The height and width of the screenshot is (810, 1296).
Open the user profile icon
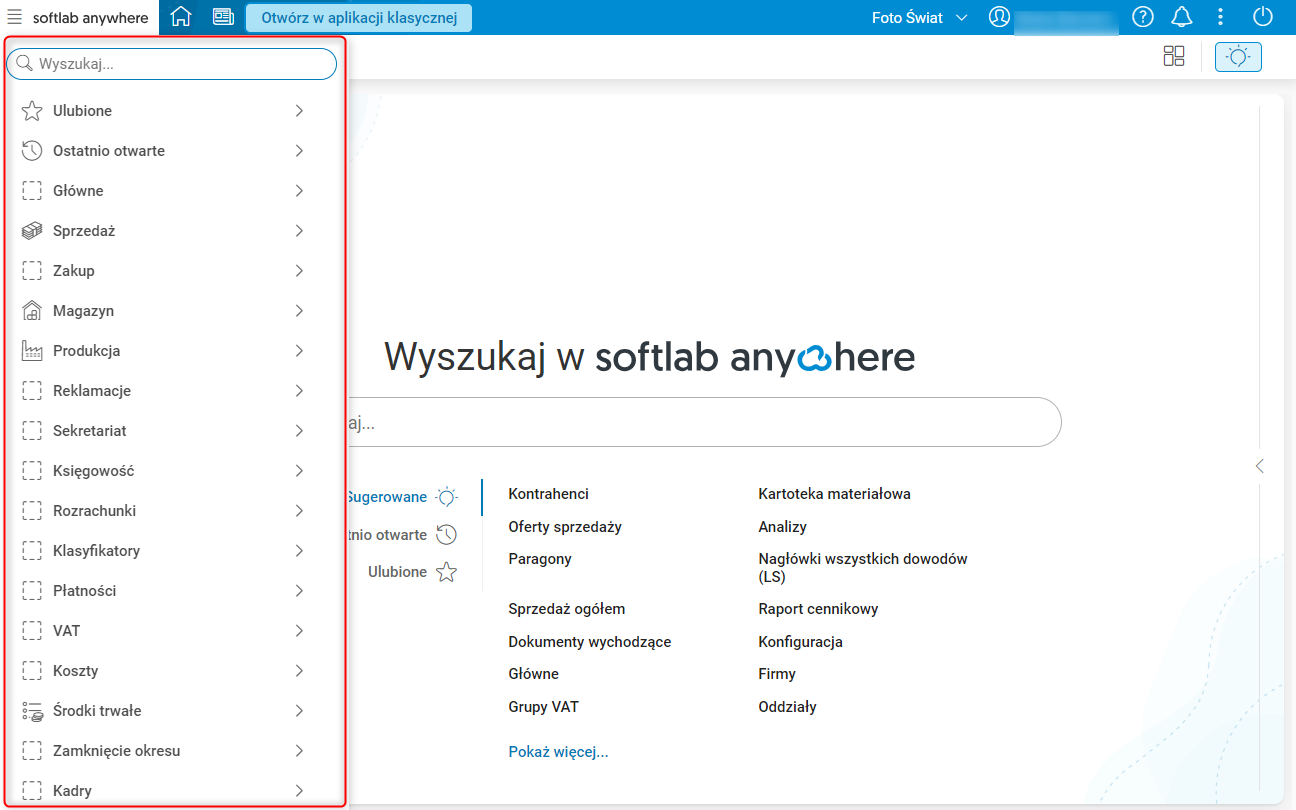pyautogui.click(x=999, y=17)
